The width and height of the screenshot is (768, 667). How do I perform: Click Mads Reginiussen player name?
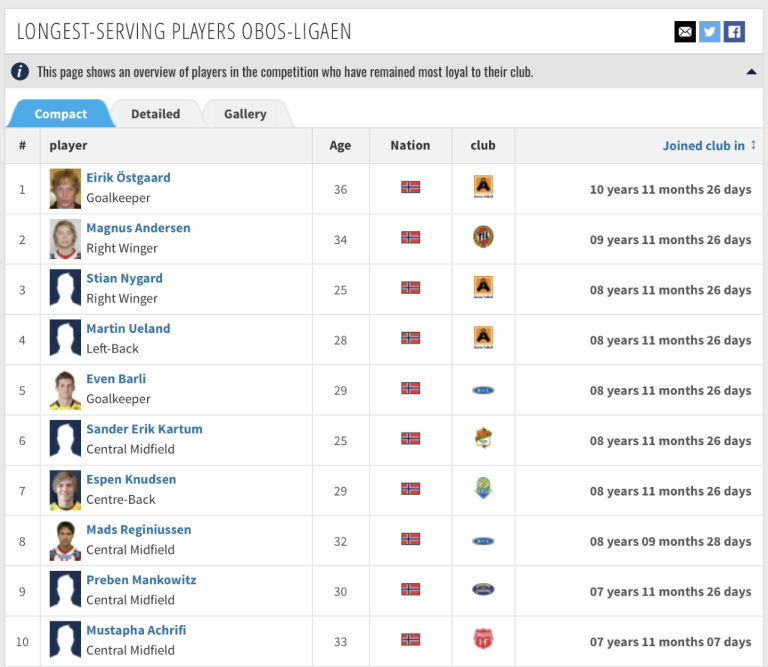(138, 530)
